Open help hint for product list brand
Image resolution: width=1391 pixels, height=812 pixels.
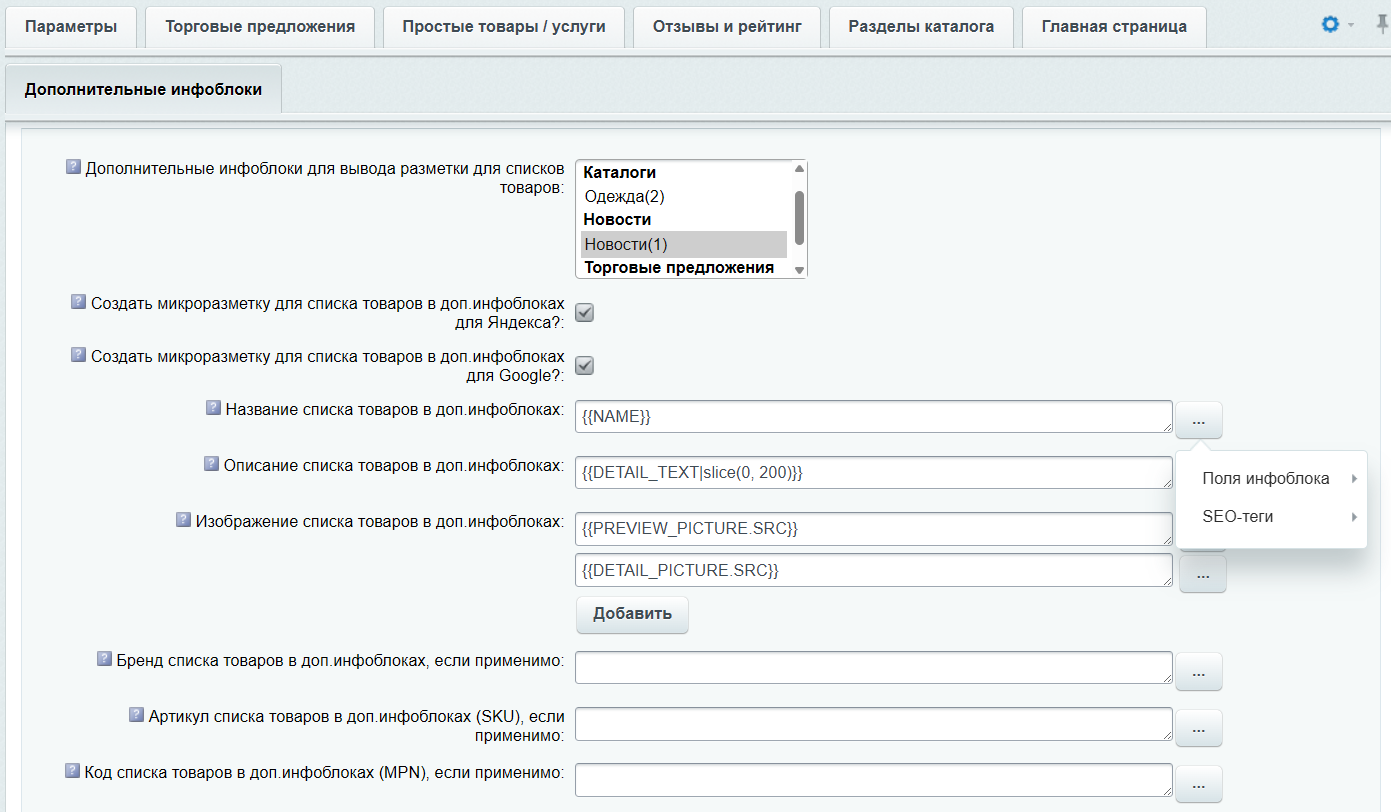[x=104, y=658]
